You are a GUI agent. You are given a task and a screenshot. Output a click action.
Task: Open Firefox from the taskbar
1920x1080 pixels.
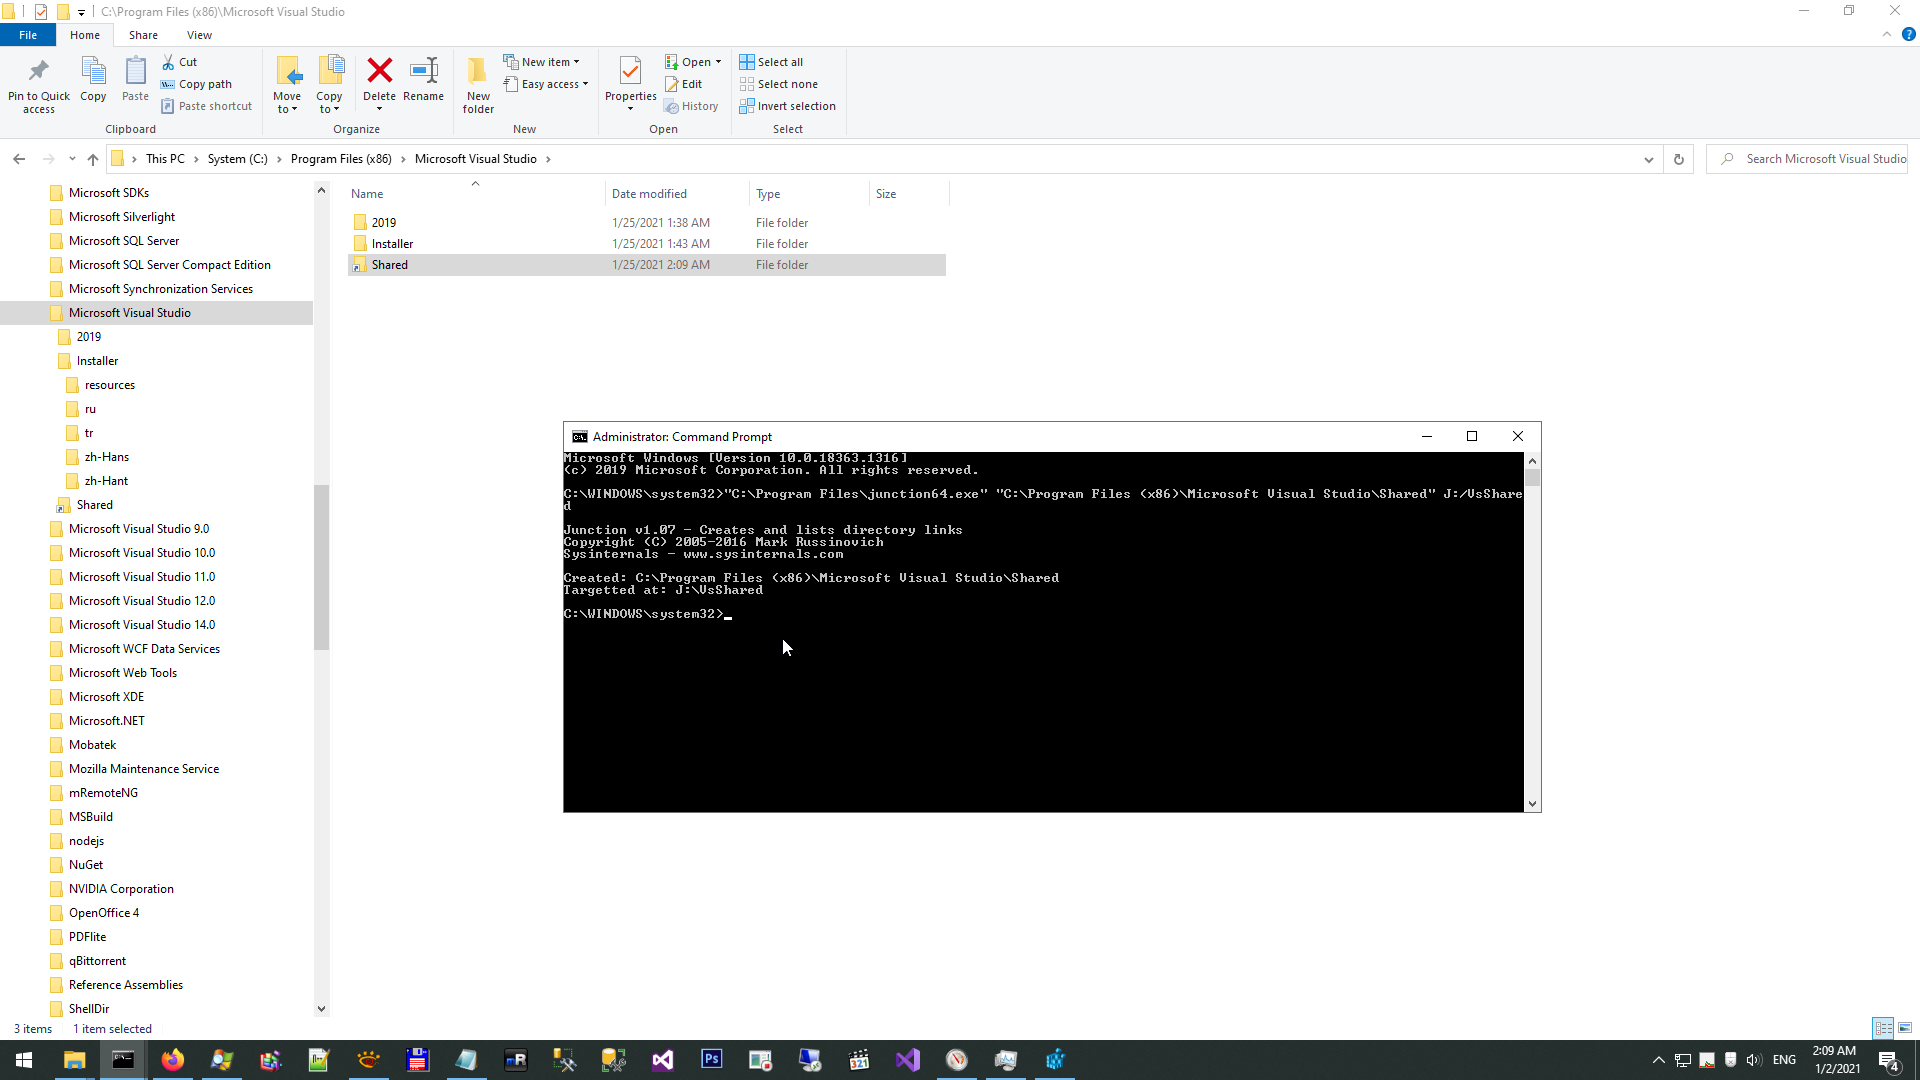click(172, 1060)
